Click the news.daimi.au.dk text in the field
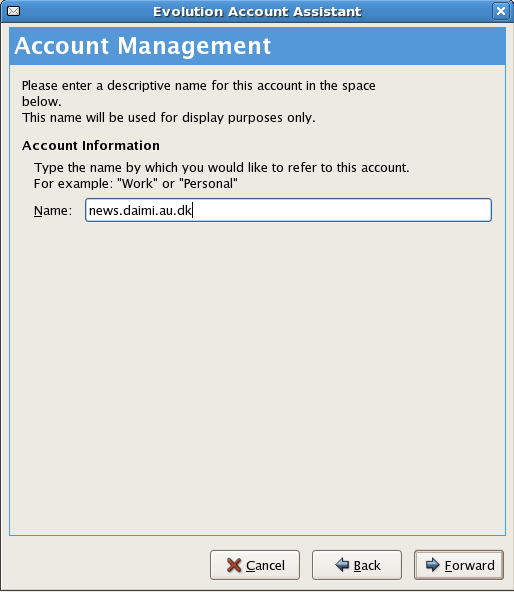The height and width of the screenshot is (592, 514). [140, 210]
